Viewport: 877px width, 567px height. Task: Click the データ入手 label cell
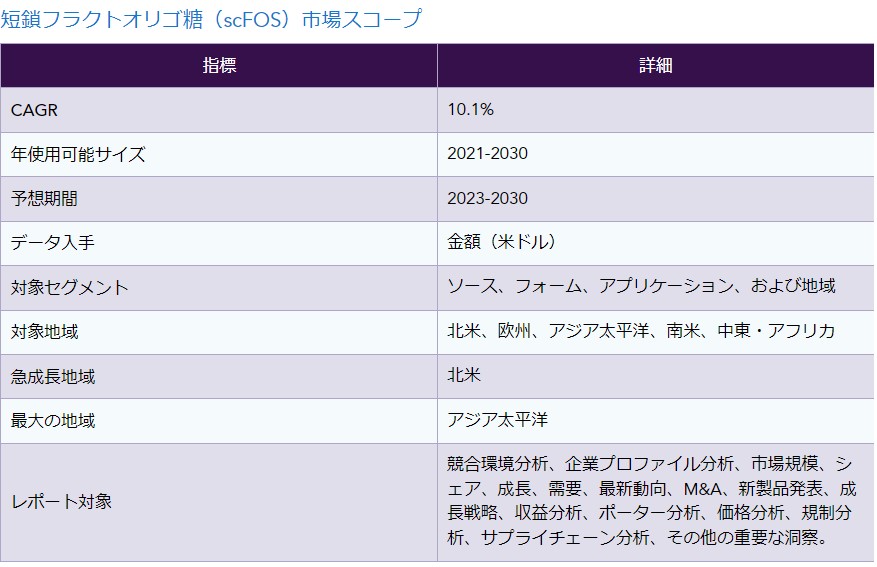click(219, 243)
